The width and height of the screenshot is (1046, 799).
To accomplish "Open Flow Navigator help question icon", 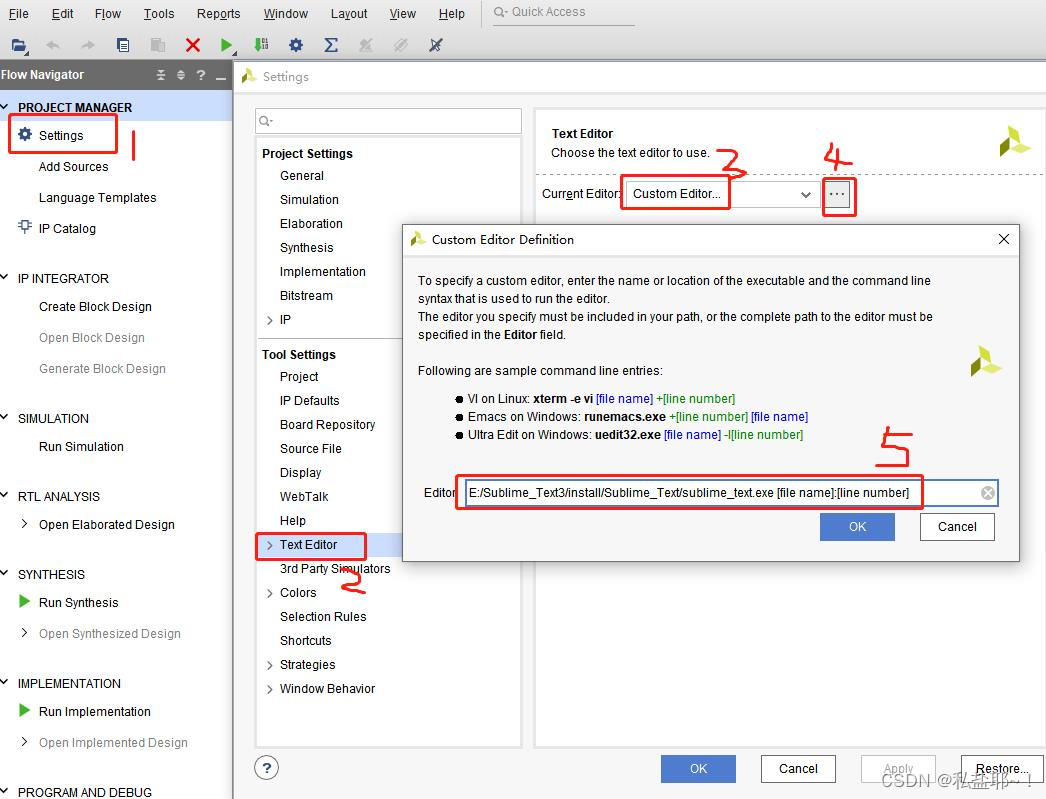I will pyautogui.click(x=201, y=75).
